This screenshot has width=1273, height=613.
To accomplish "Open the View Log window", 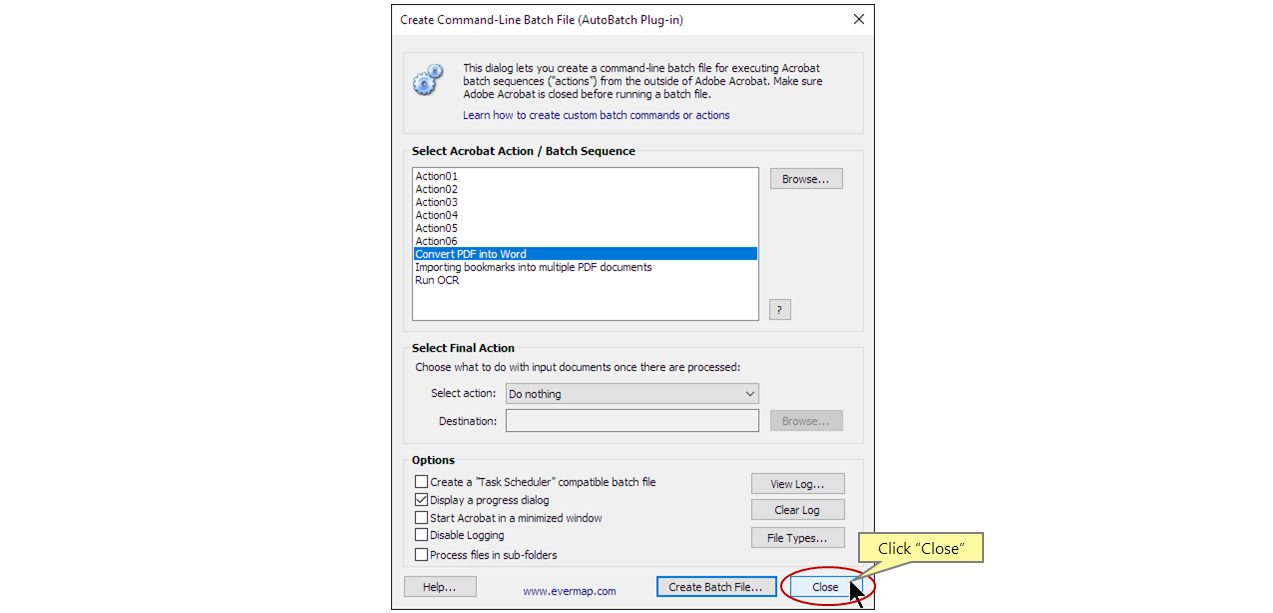I will pos(797,483).
